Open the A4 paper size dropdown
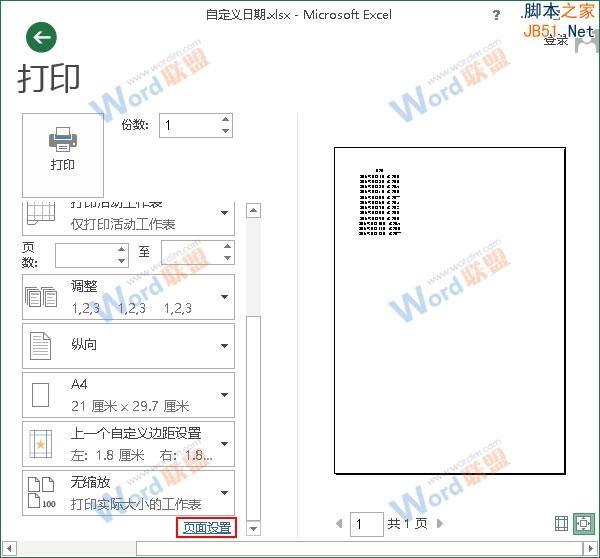 (128, 395)
